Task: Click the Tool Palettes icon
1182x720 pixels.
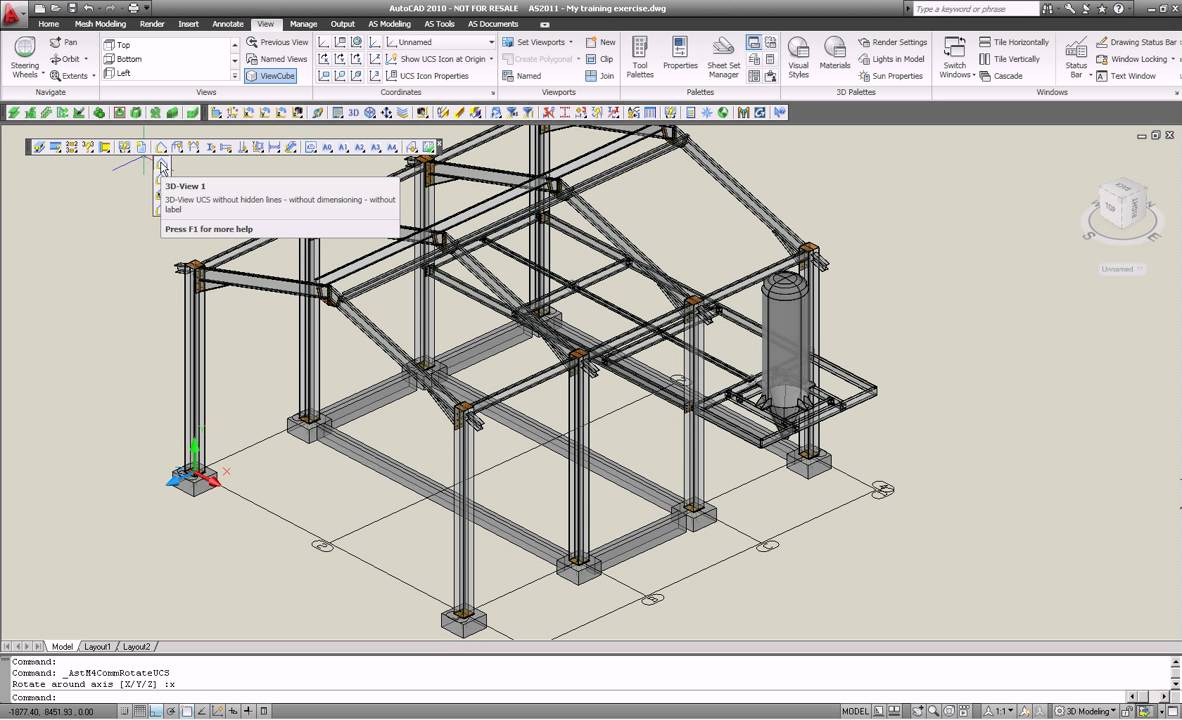Action: [x=640, y=57]
